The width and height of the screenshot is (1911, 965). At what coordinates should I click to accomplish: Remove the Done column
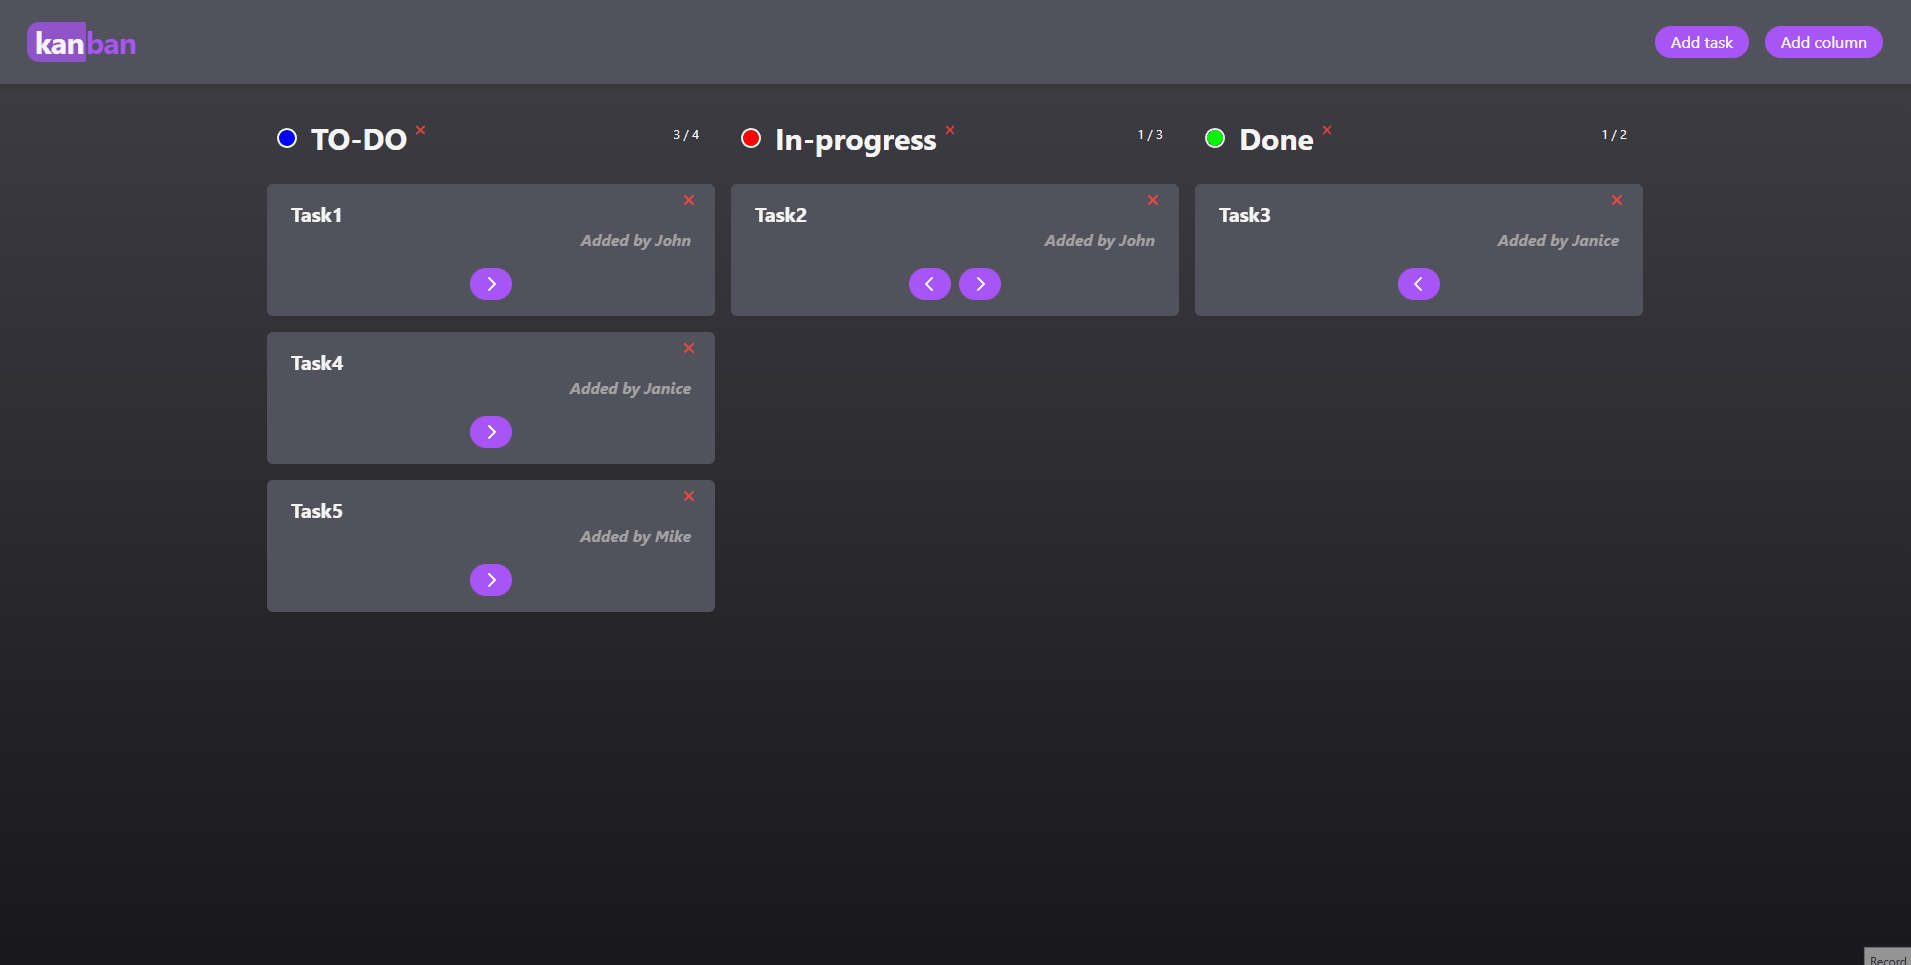tap(1327, 130)
